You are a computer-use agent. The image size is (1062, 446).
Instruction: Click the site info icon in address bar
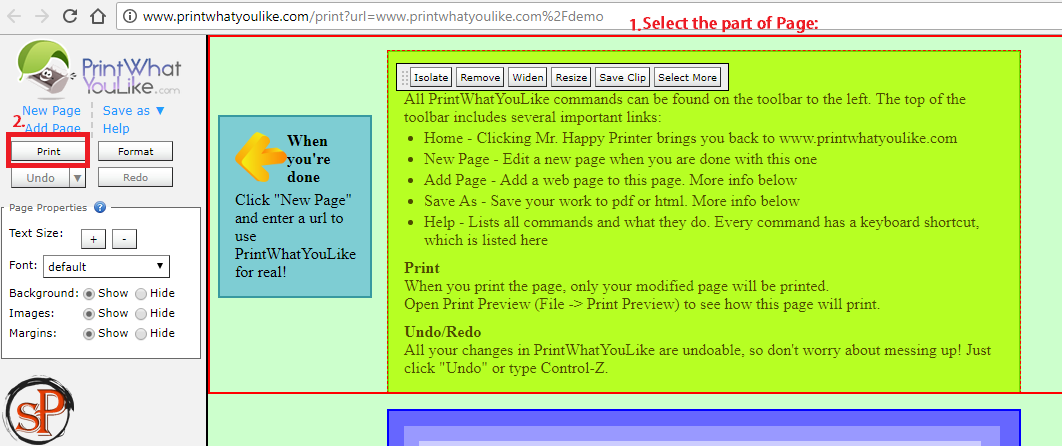[131, 16]
